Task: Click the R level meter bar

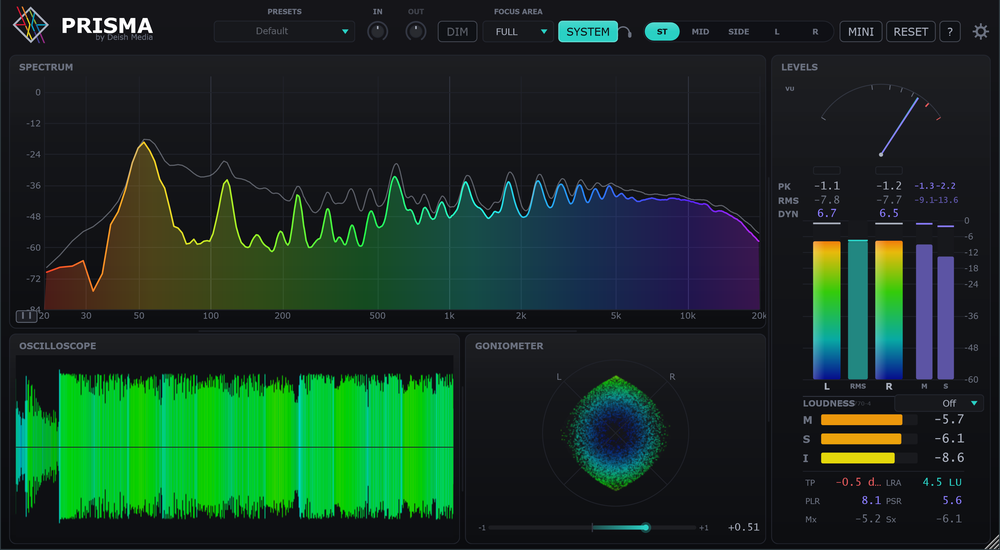Action: [x=888, y=310]
